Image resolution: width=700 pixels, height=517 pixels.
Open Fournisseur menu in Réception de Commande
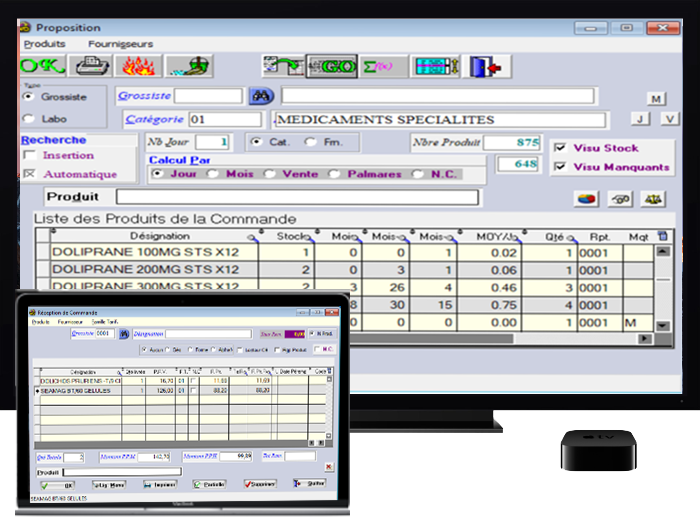point(70,321)
